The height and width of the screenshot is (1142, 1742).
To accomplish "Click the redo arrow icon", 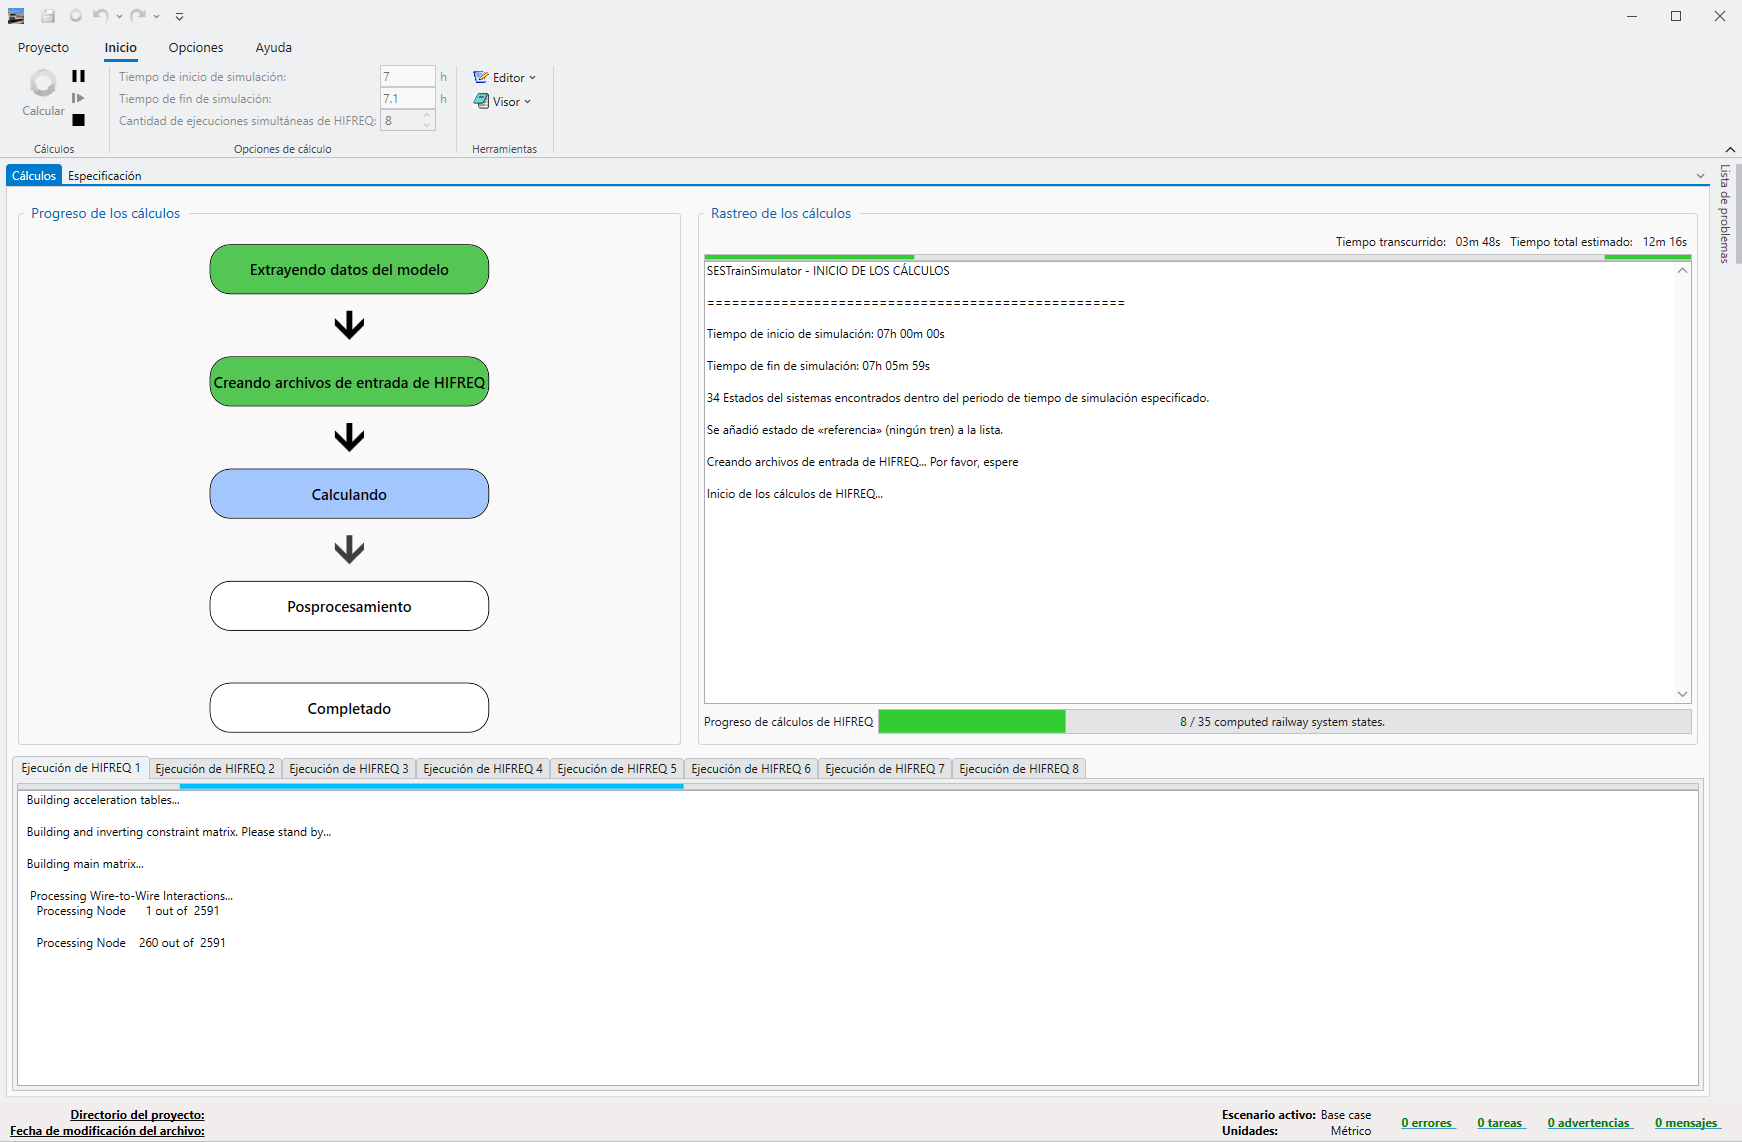I will click(137, 16).
